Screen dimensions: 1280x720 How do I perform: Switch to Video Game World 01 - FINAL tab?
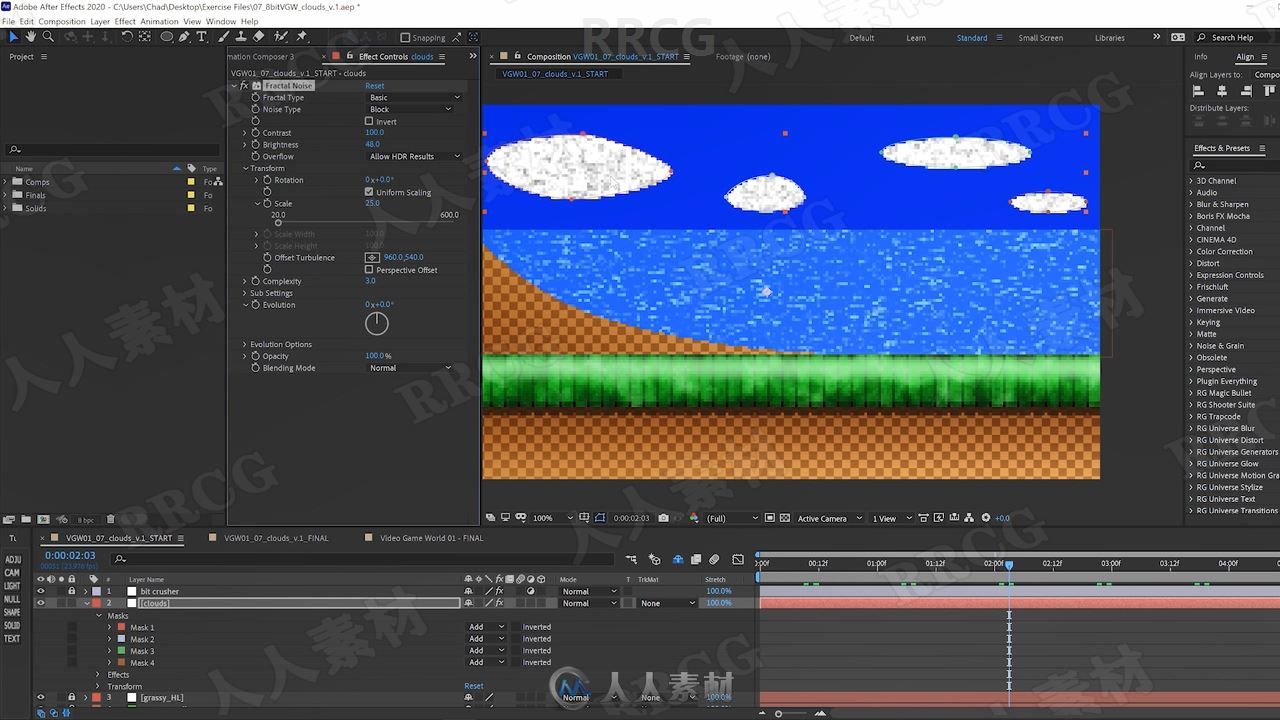tap(431, 538)
